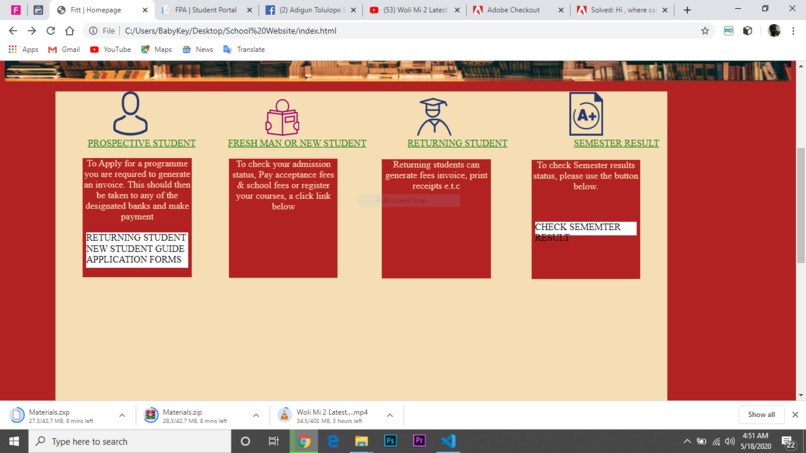Open Cortana circle icon on taskbar

[245, 441]
